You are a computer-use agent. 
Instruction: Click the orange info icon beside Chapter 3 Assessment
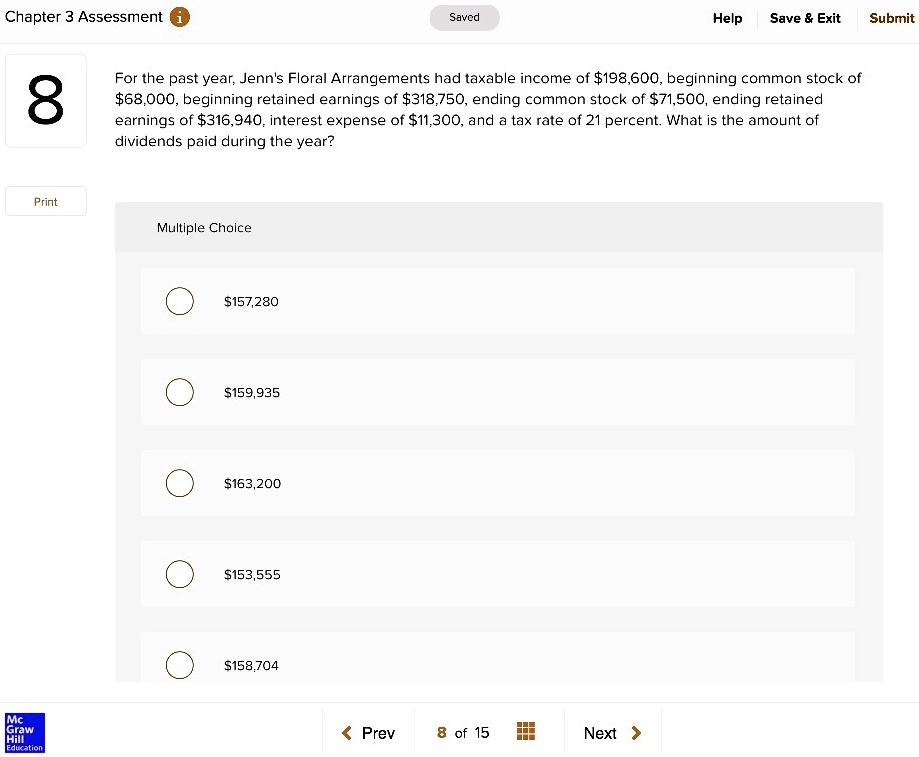179,17
